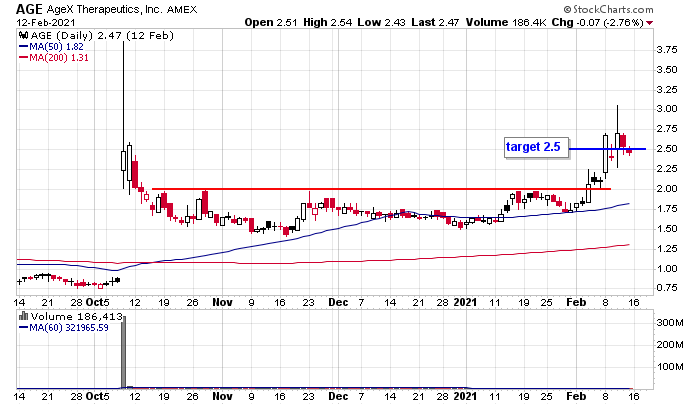Click the Oct5 label on price chart axis
Screen dimensions: 700x405
(97, 302)
